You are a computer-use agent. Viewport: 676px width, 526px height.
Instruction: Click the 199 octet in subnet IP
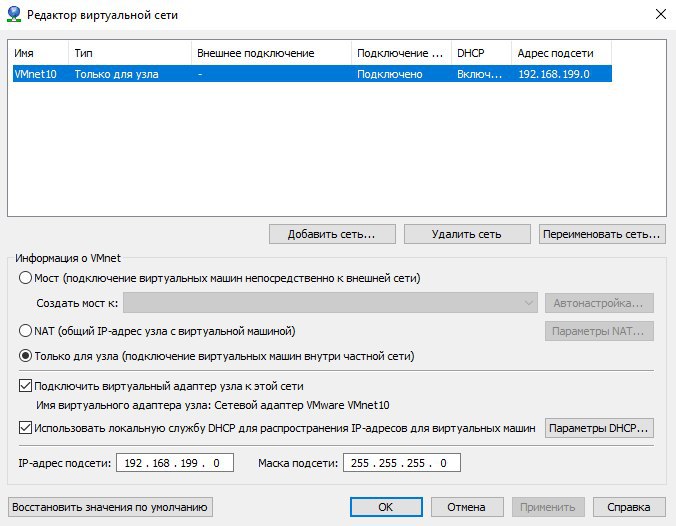click(189, 463)
